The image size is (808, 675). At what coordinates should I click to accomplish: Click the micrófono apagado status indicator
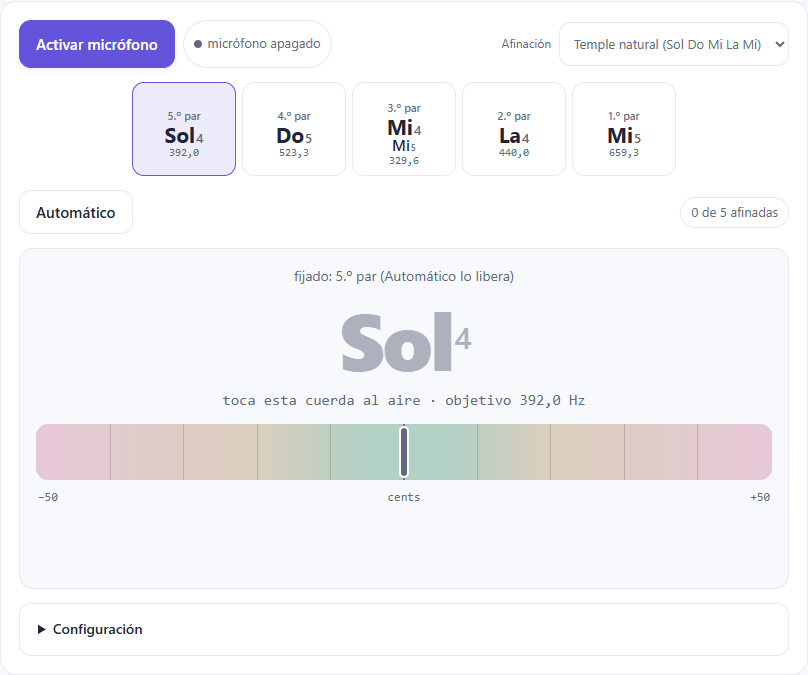coord(257,44)
